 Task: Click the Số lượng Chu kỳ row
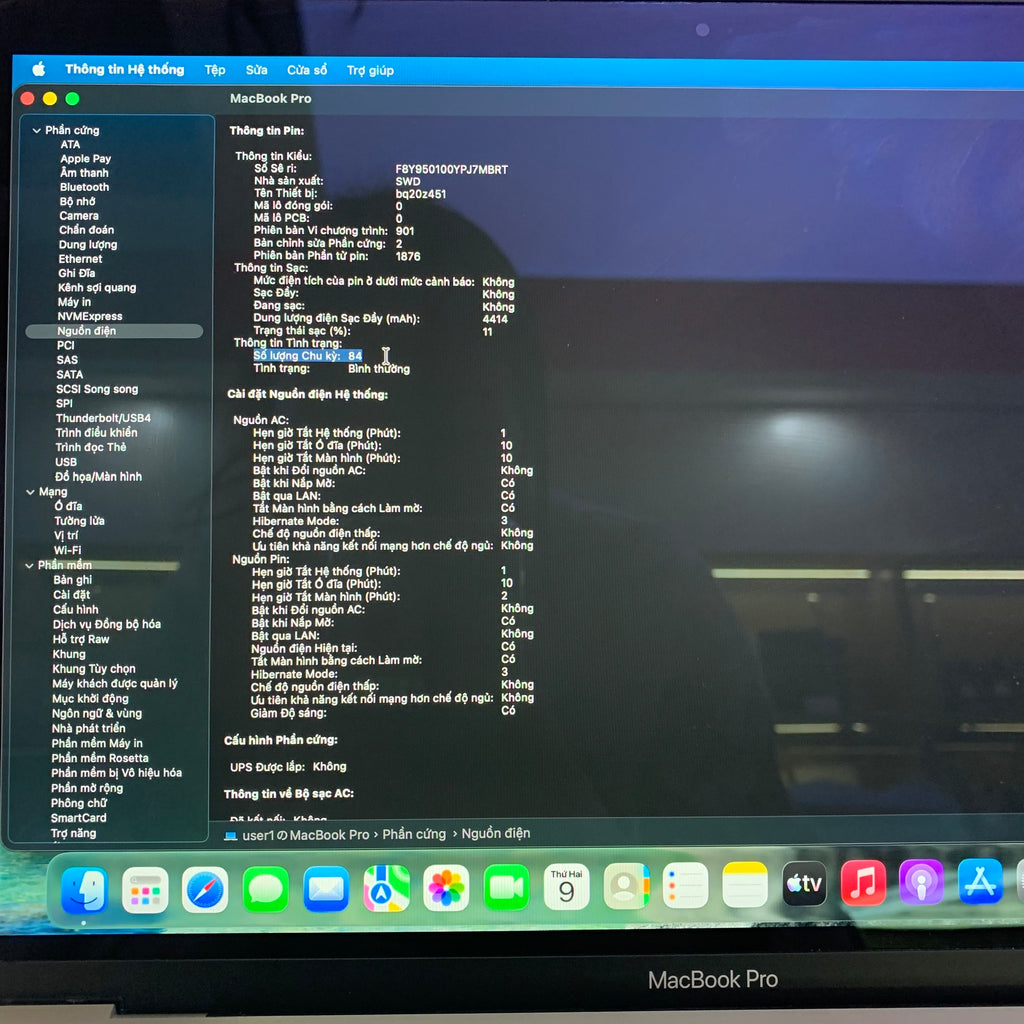click(x=308, y=356)
